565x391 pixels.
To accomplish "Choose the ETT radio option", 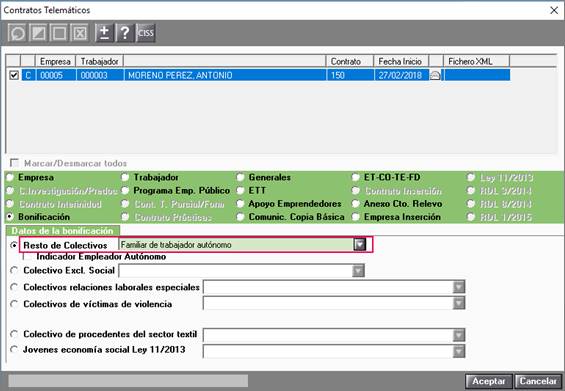I will 240,191.
